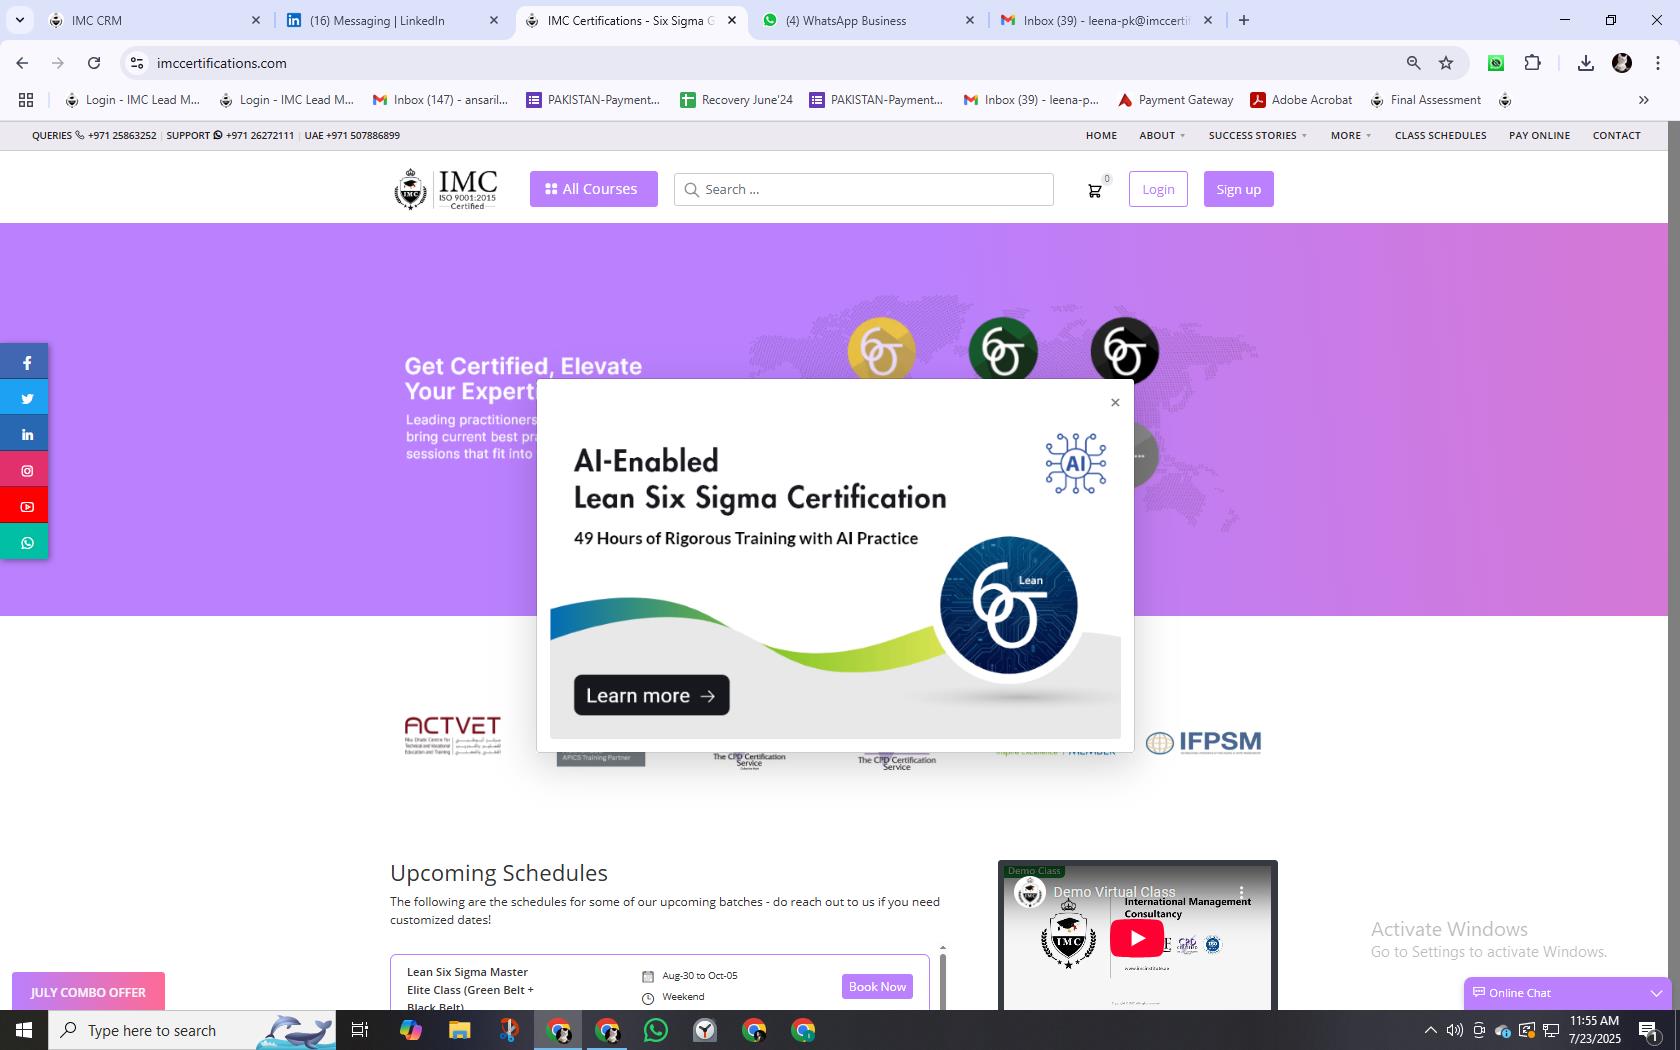1680x1050 pixels.
Task: Go back using browser back arrow
Action: click(x=22, y=63)
